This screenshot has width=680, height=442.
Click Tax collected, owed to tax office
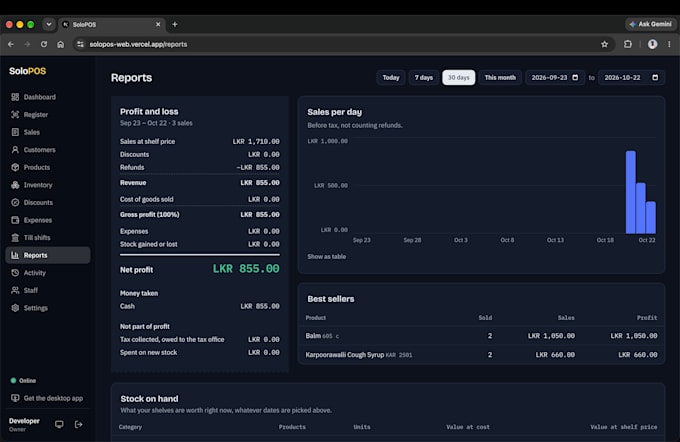click(x=172, y=339)
